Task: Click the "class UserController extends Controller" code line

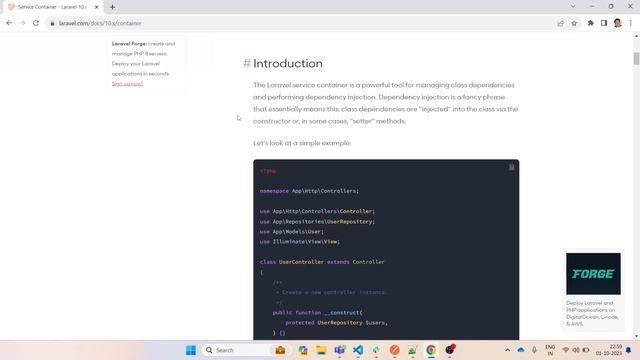Action: (x=322, y=262)
